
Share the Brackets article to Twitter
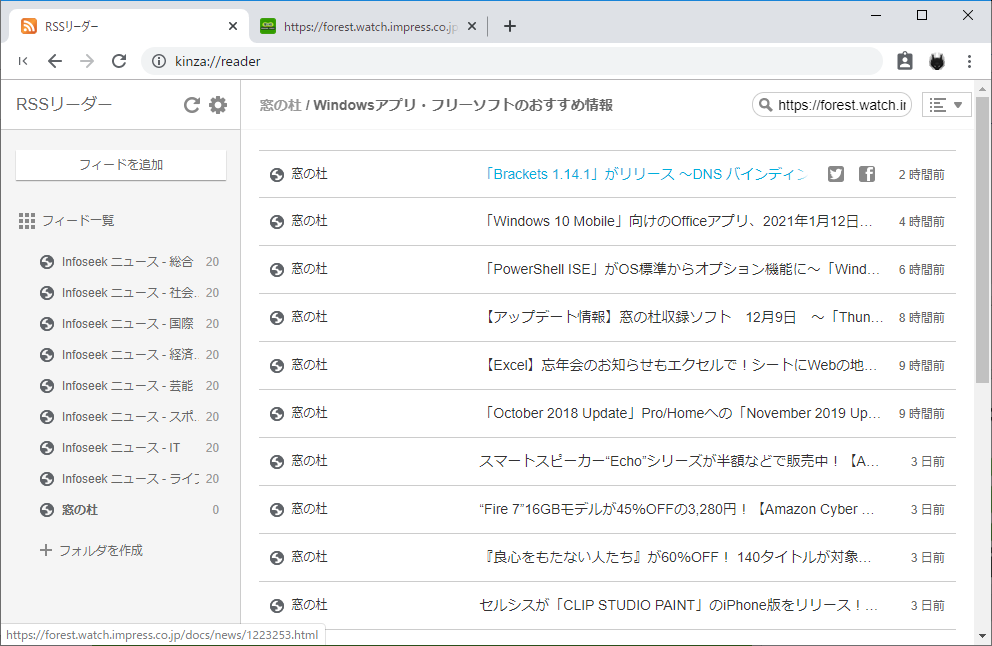click(x=835, y=173)
